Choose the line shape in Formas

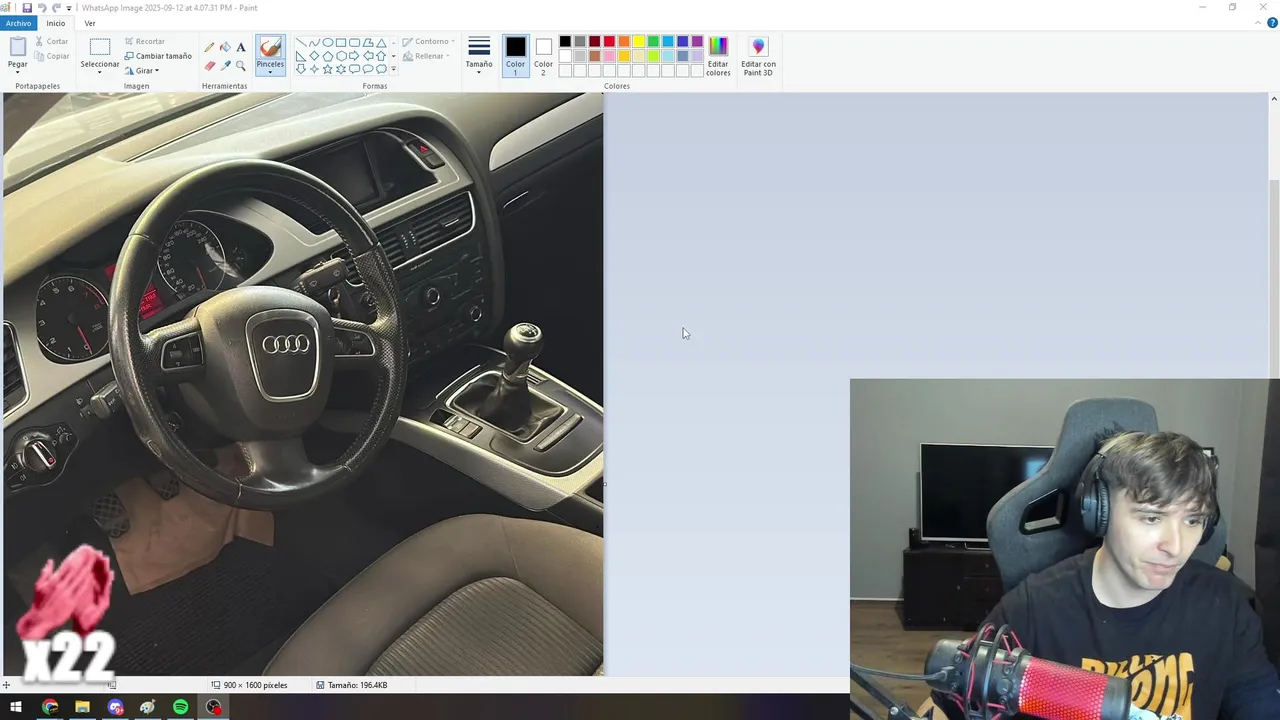[x=300, y=43]
